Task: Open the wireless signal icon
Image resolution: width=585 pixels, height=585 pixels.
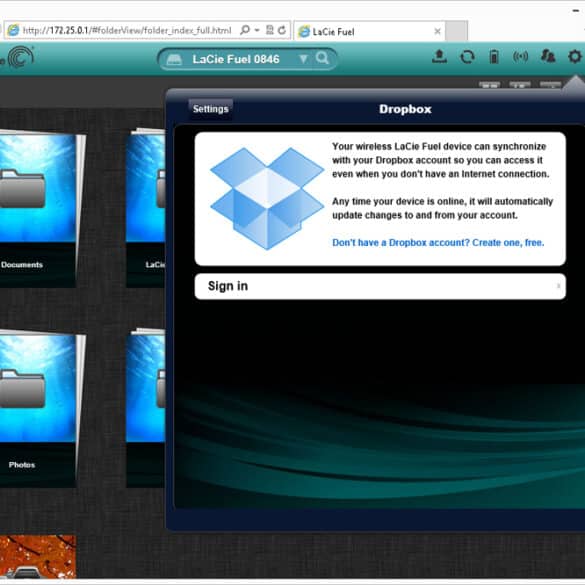Action: [520, 57]
